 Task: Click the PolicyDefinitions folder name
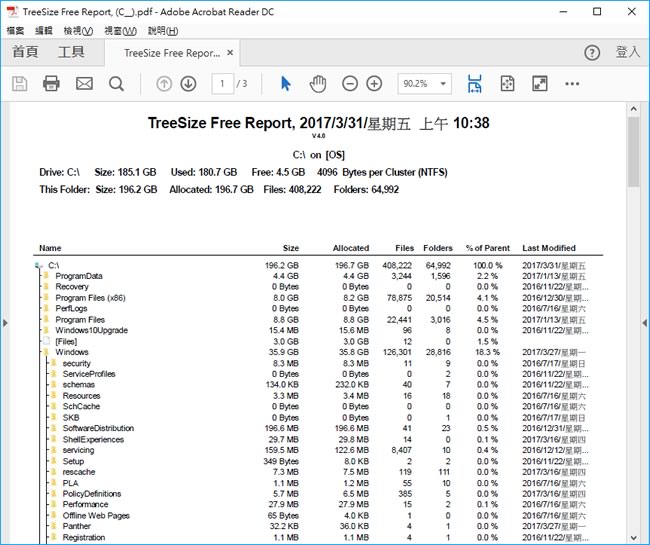[x=92, y=494]
